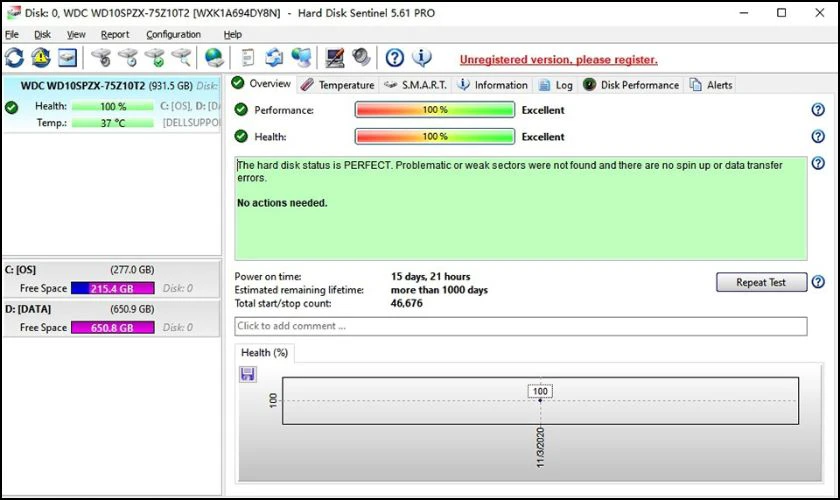Click the disk with clock icon
This screenshot has height=500, width=840.
pos(128,57)
